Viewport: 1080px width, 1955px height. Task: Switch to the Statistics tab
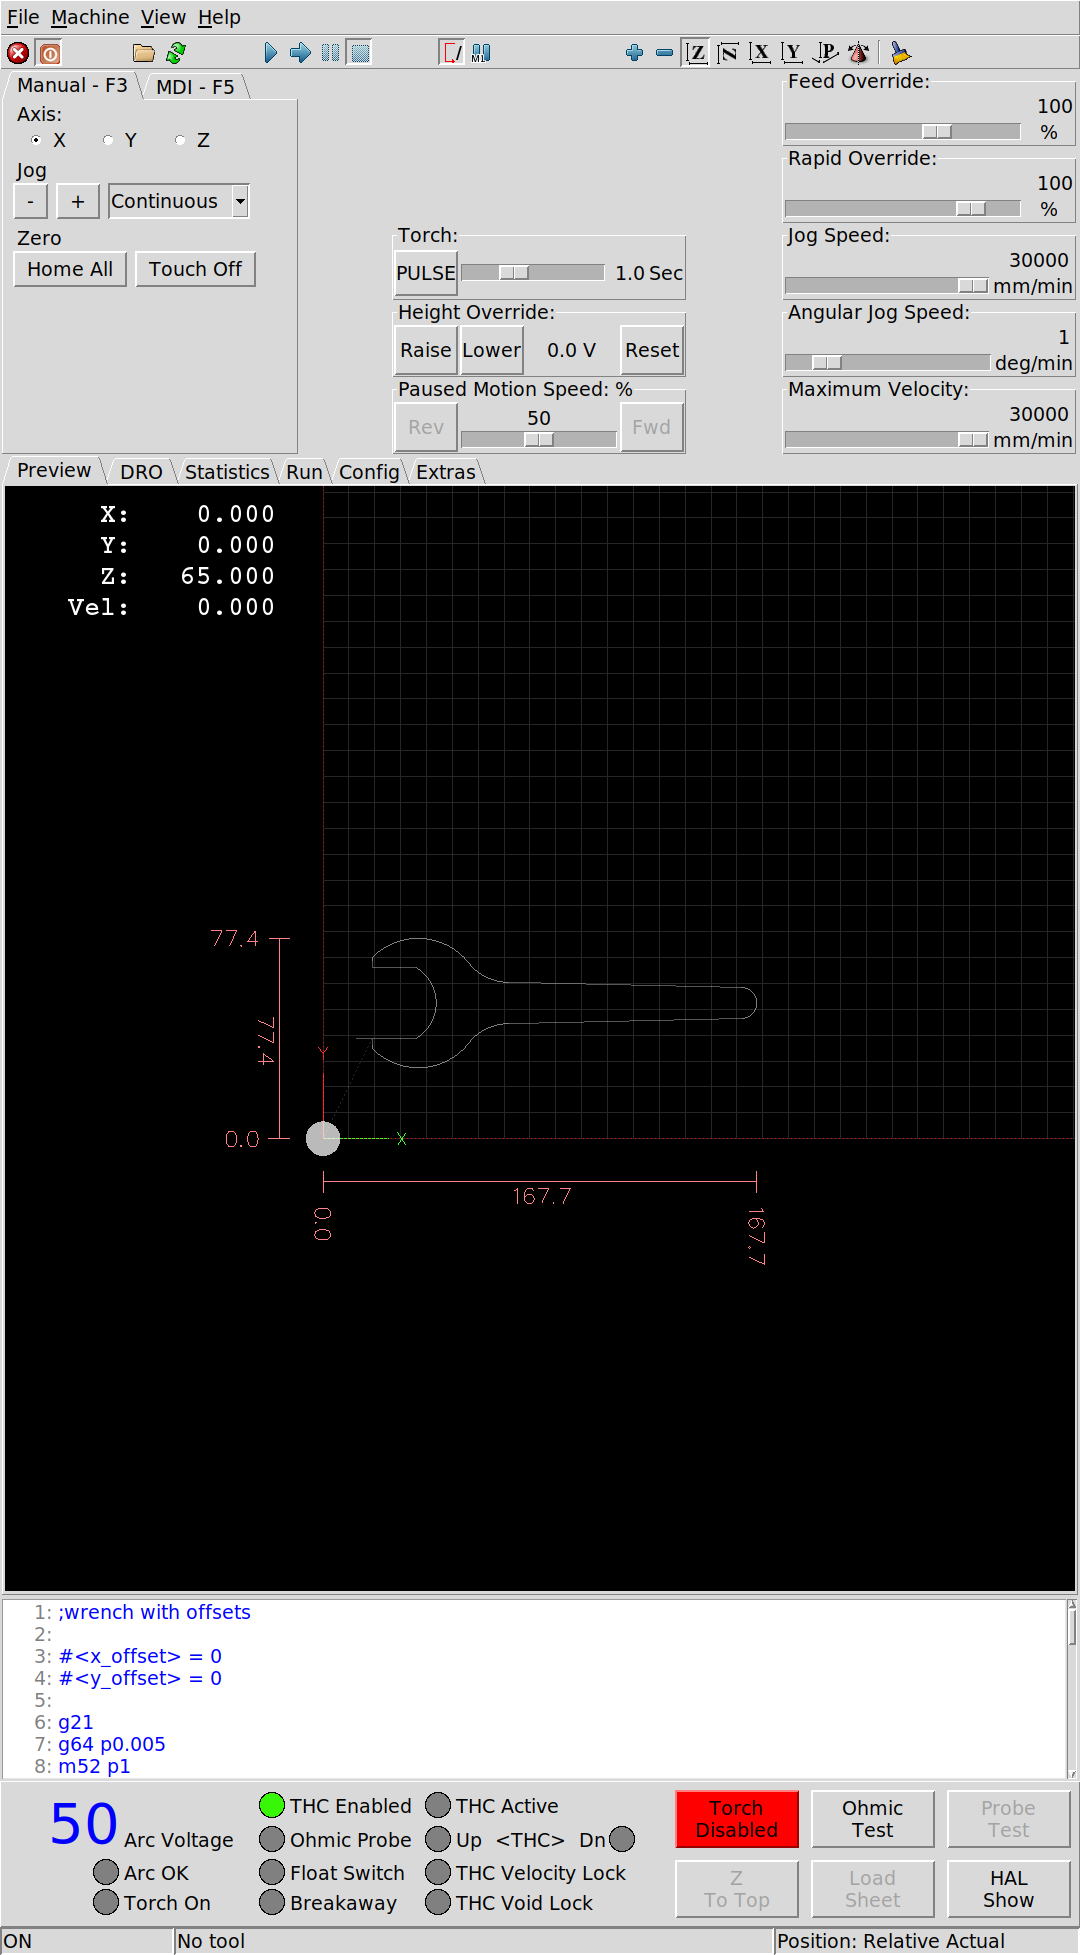click(227, 472)
